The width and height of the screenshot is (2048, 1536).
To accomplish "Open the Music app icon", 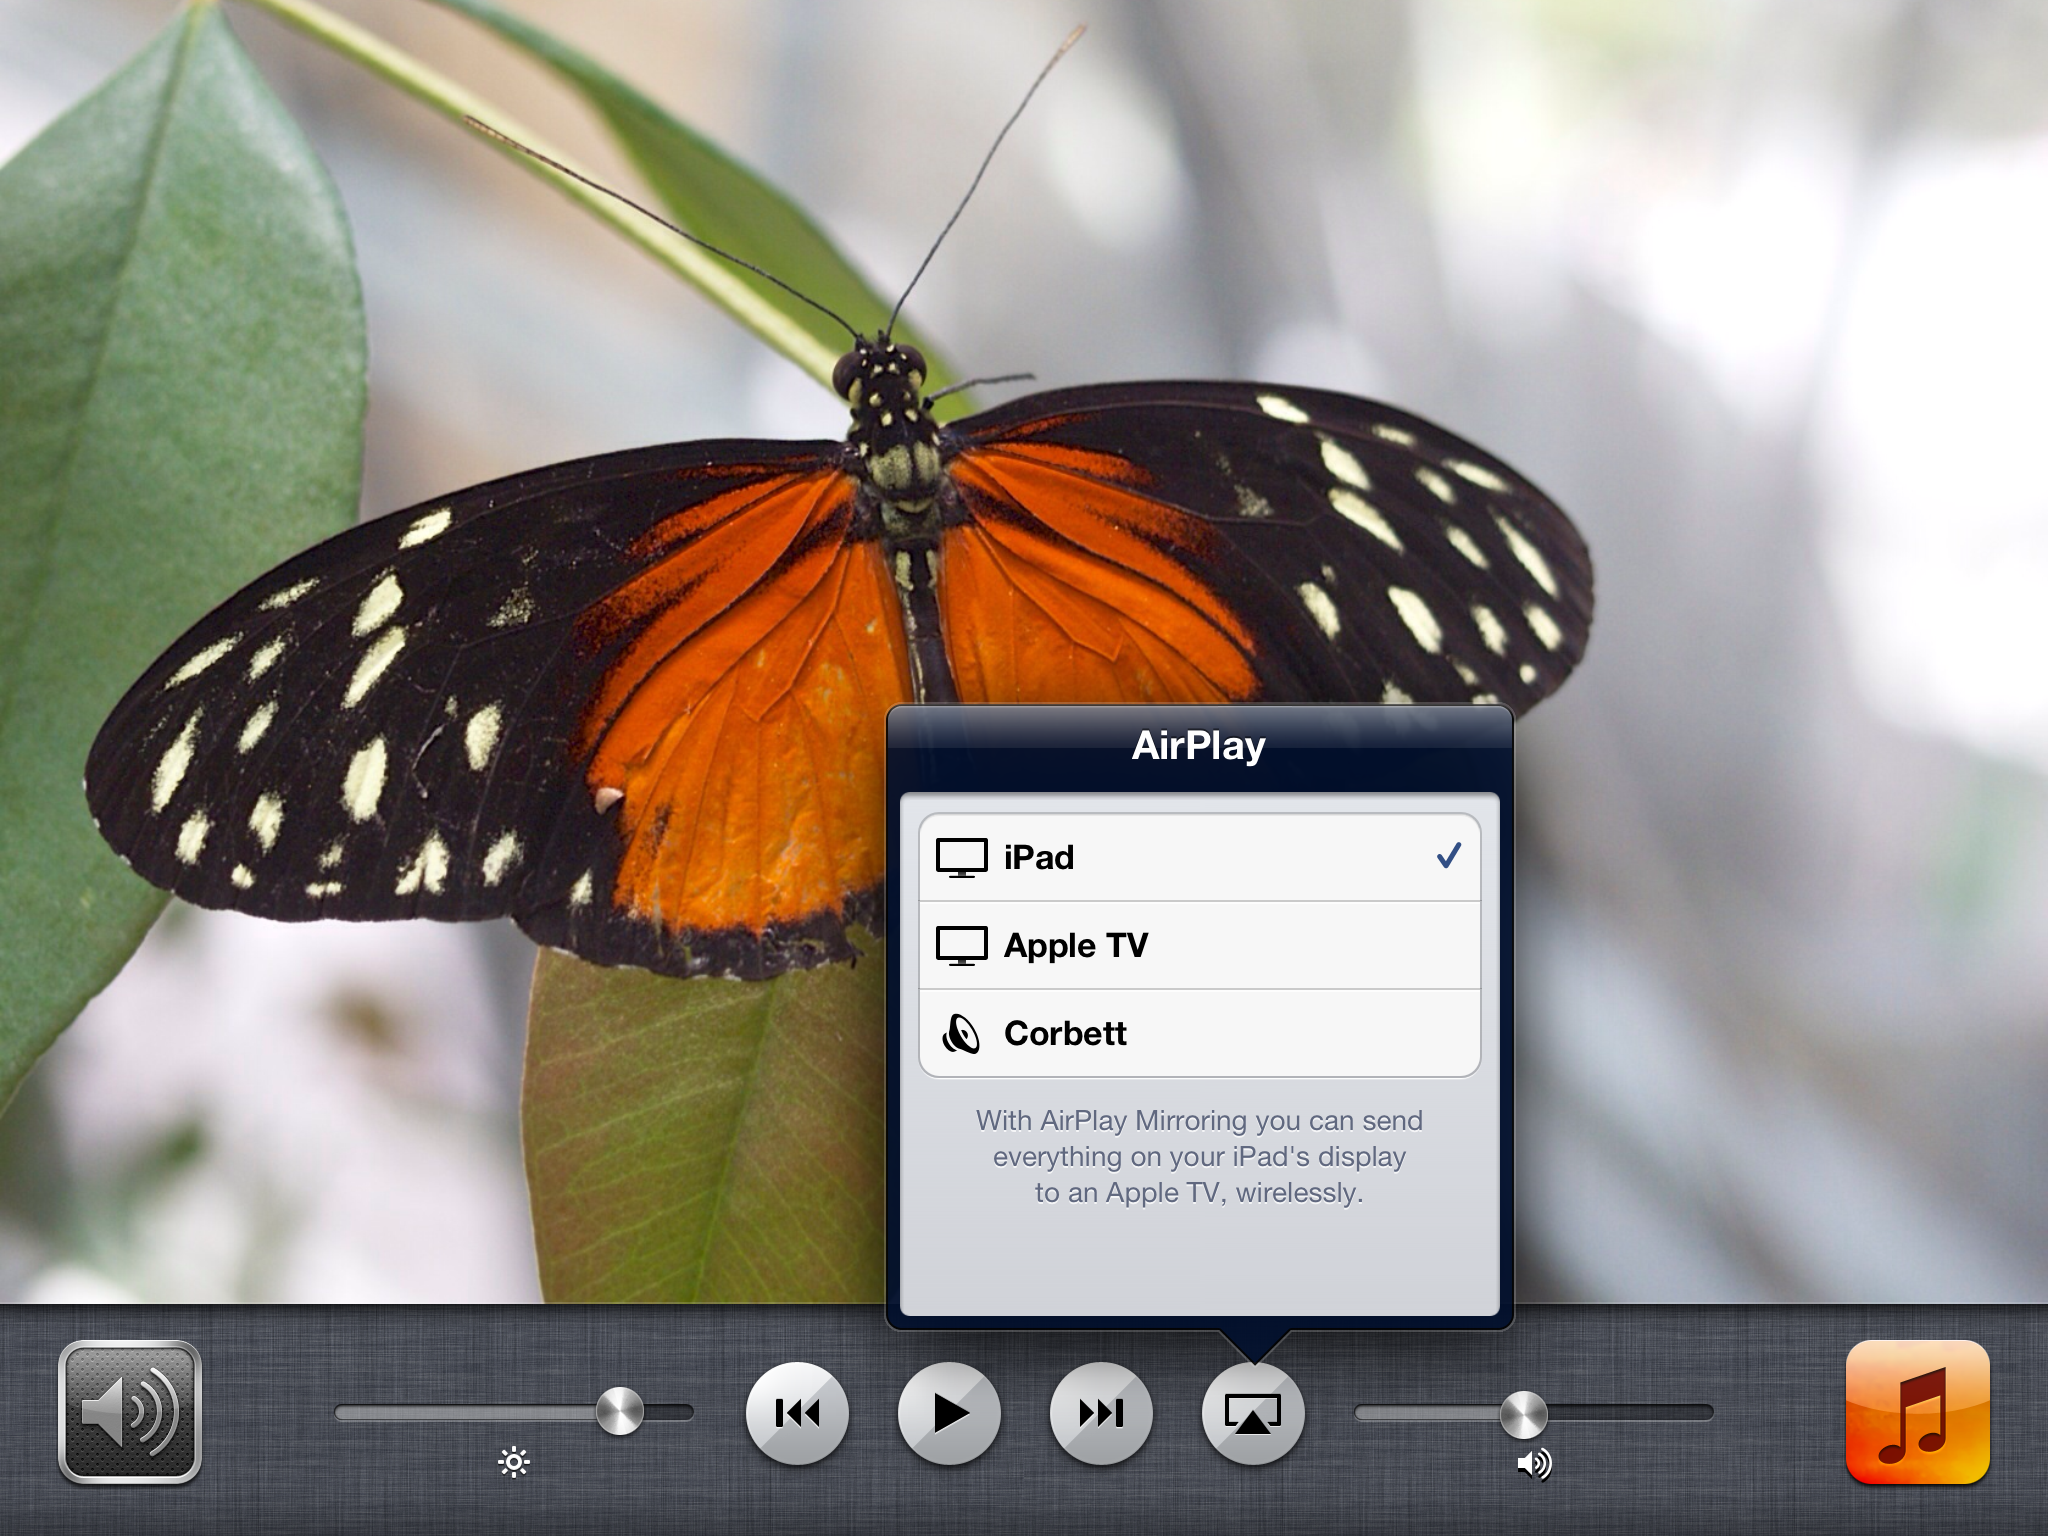I will pyautogui.click(x=1917, y=1411).
